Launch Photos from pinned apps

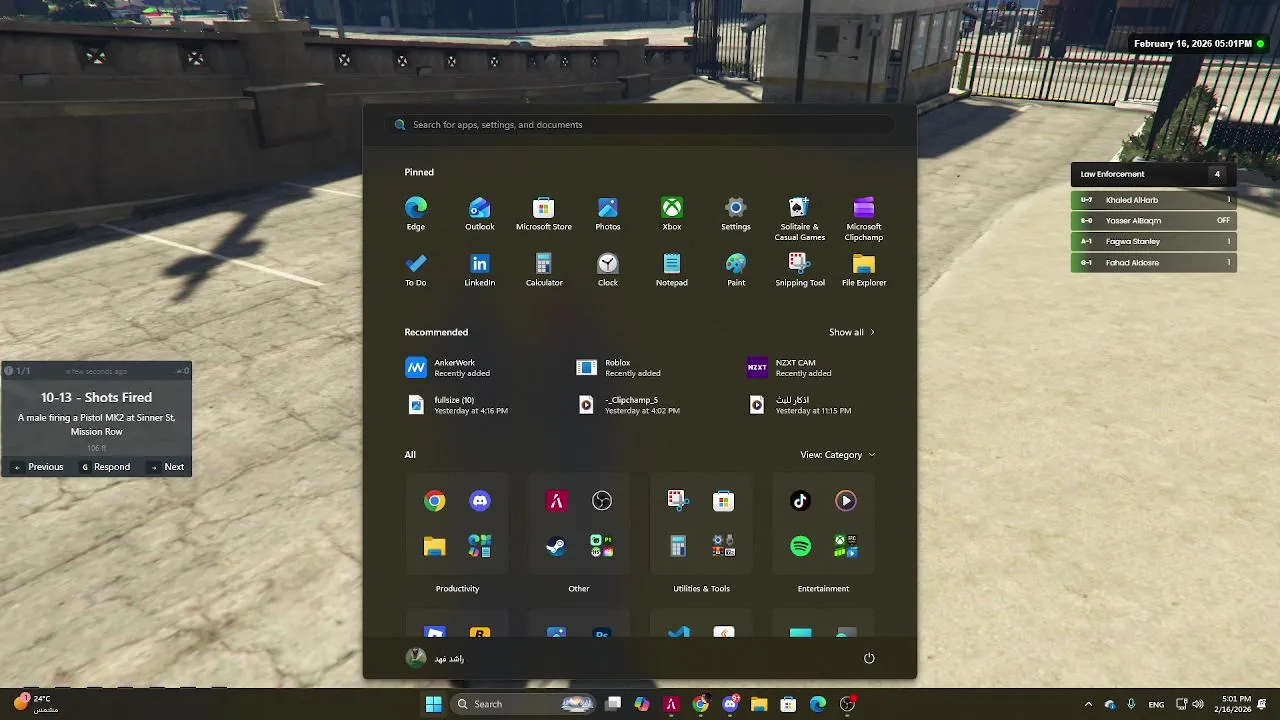[608, 213]
